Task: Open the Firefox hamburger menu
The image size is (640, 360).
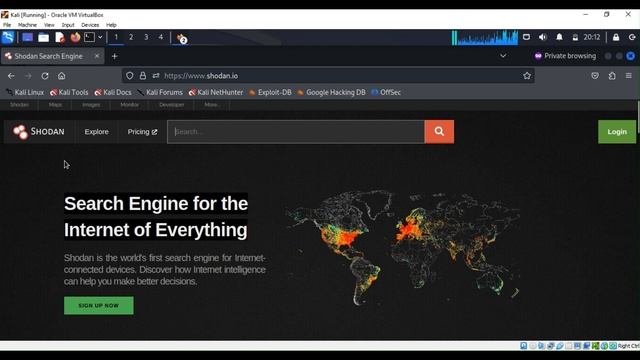Action: tap(629, 76)
